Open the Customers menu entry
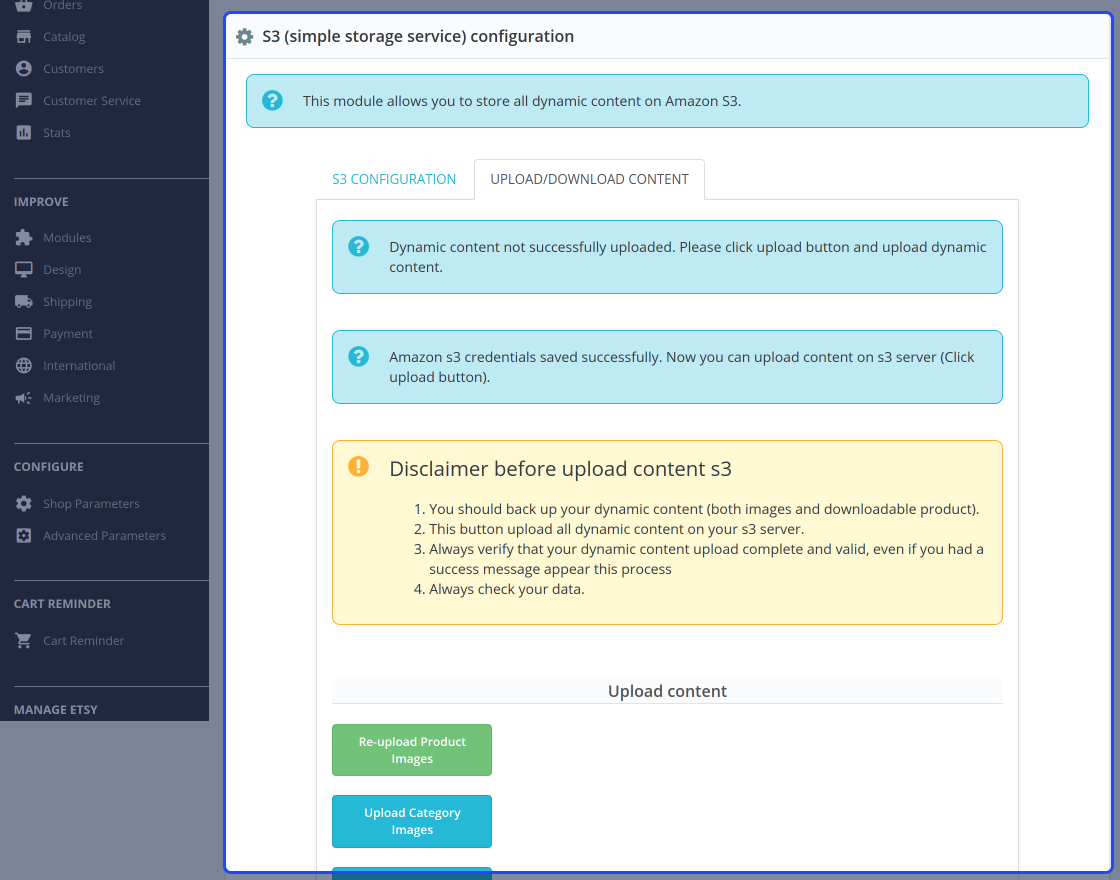Screen dimensions: 1120x880 pos(73,69)
